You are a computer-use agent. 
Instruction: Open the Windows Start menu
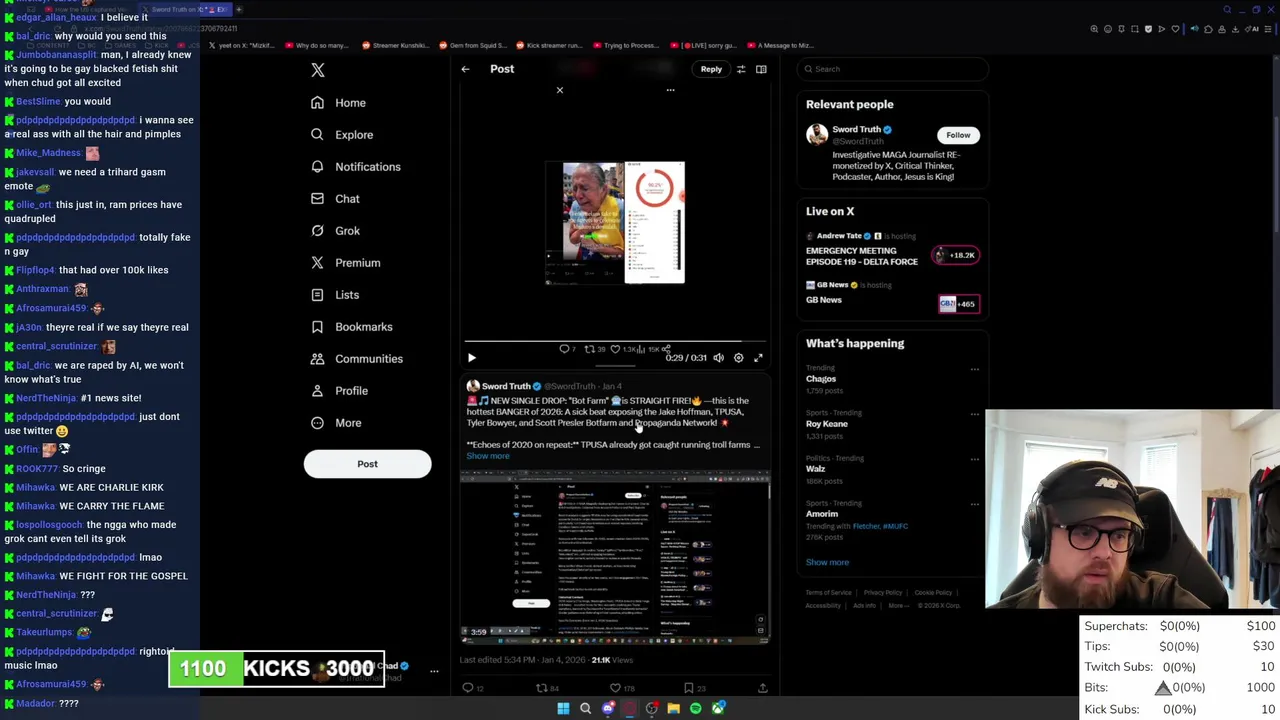563,708
